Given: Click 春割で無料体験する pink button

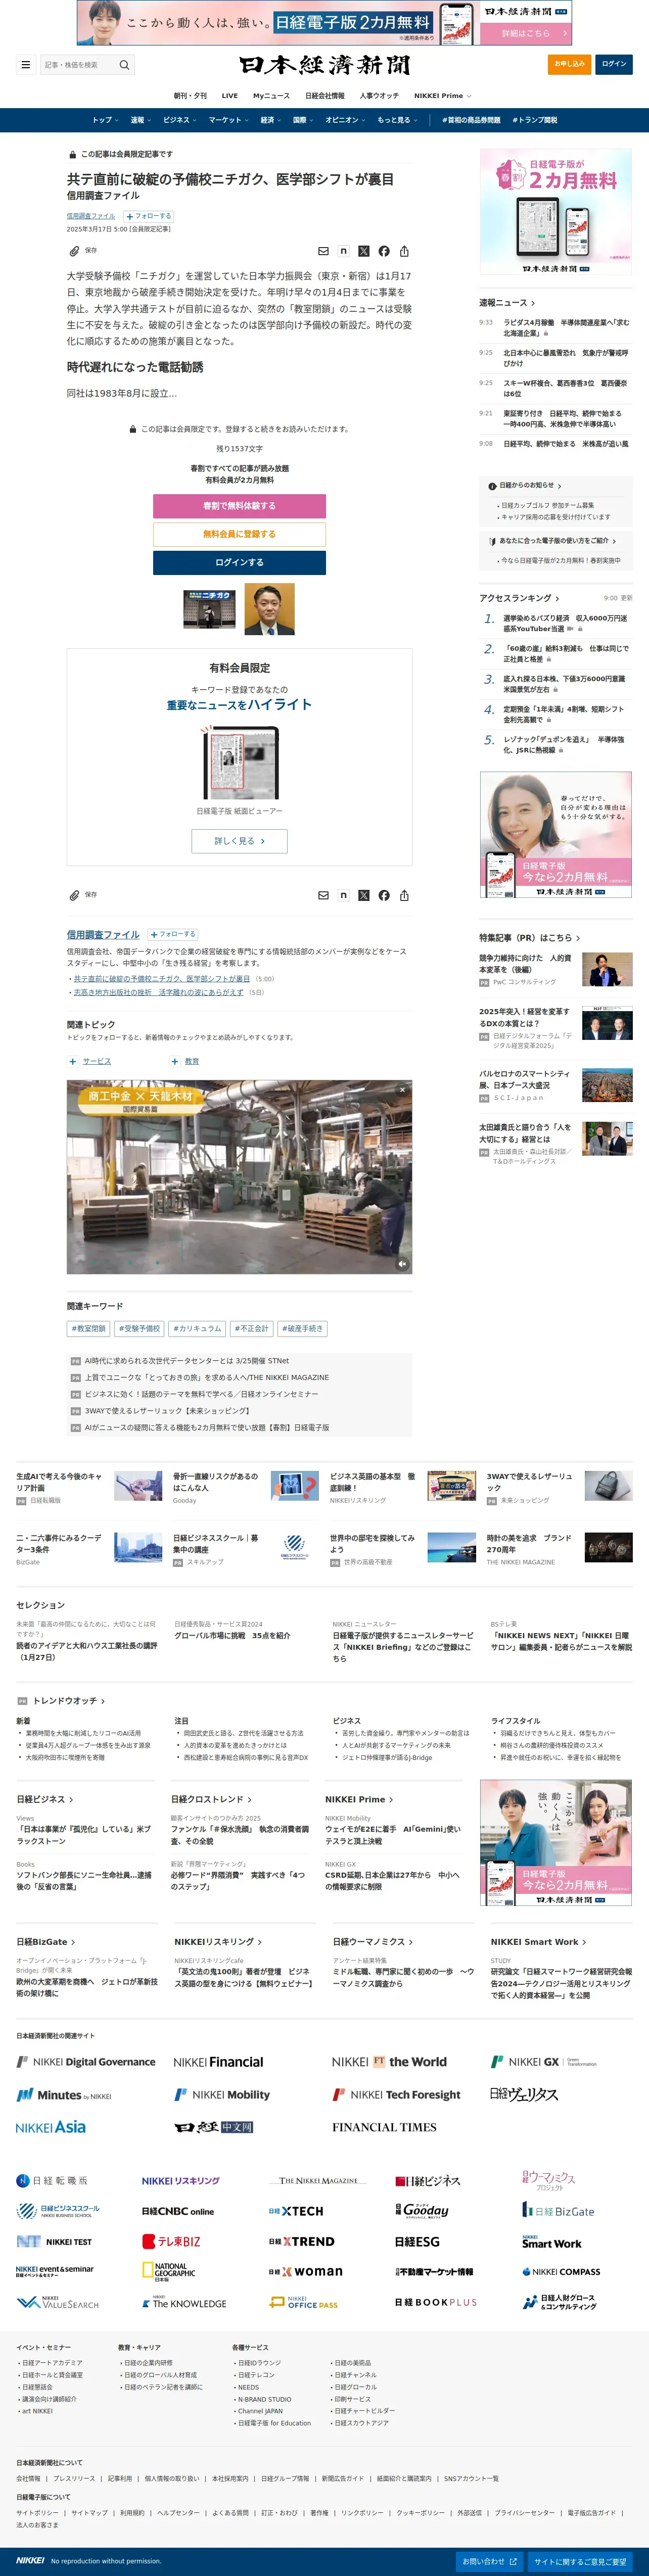Looking at the screenshot, I should 239,506.
